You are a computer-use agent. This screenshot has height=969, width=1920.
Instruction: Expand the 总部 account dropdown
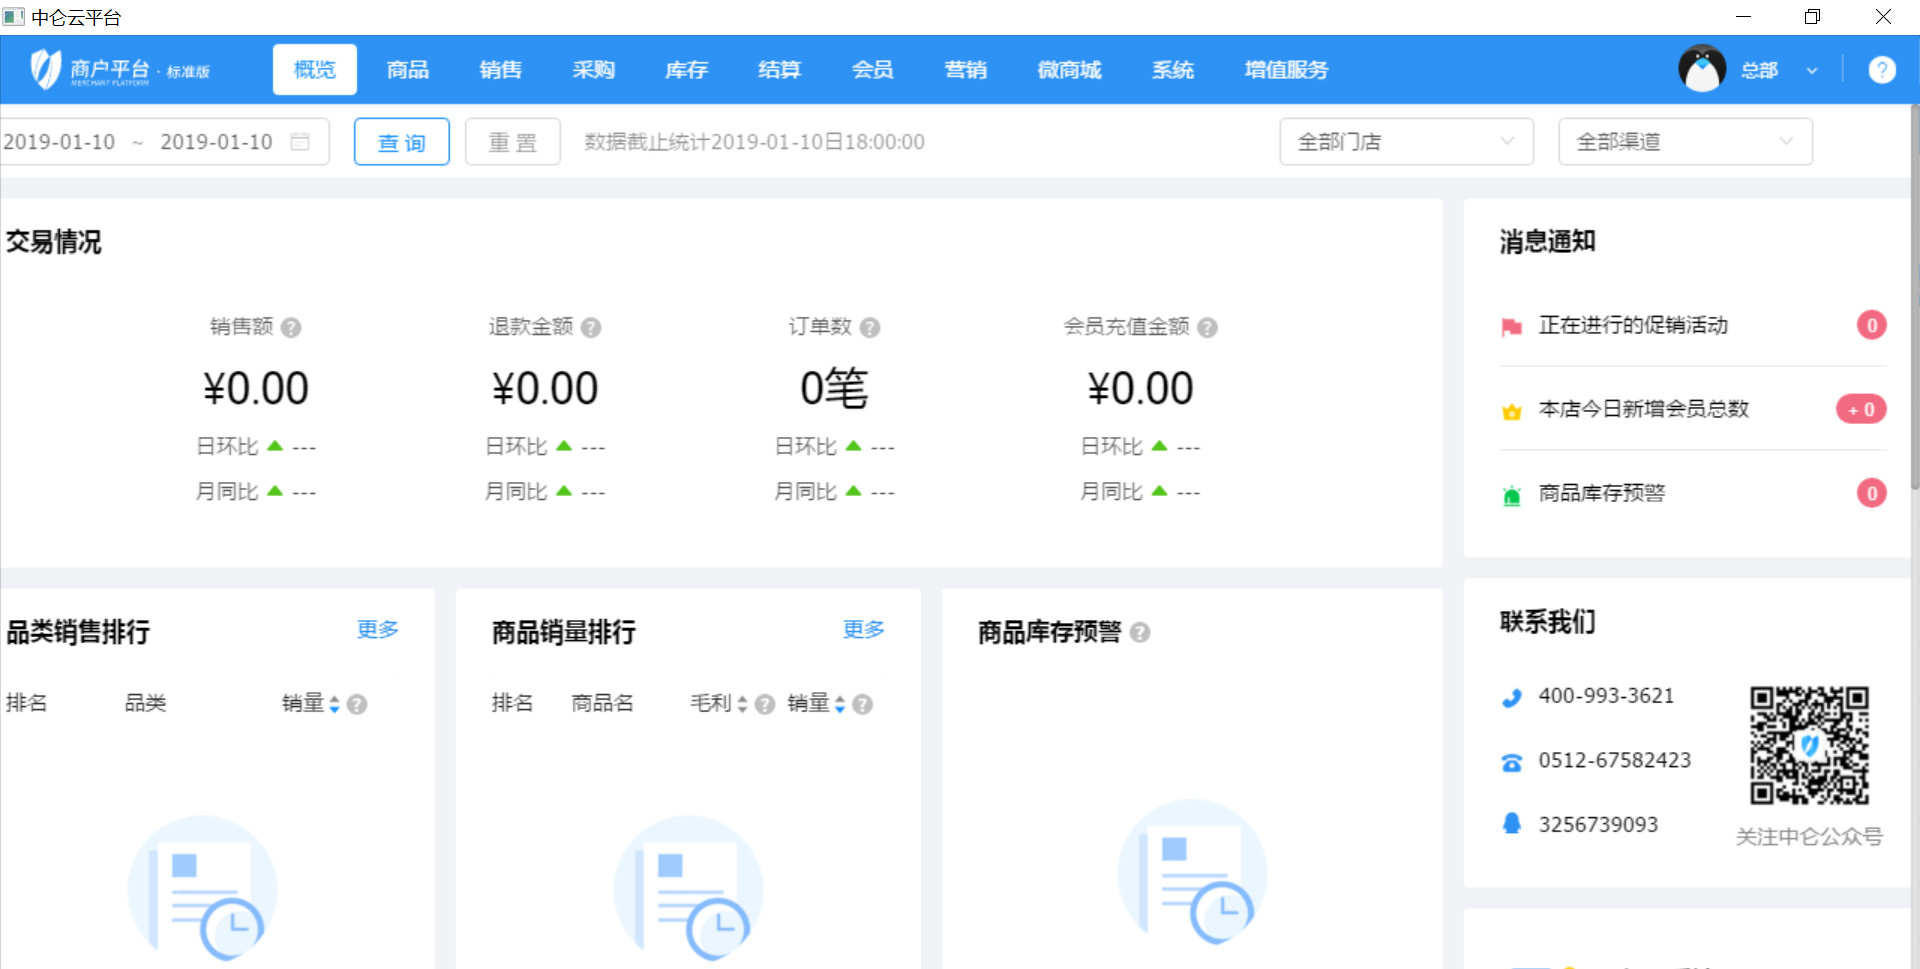pos(1812,70)
